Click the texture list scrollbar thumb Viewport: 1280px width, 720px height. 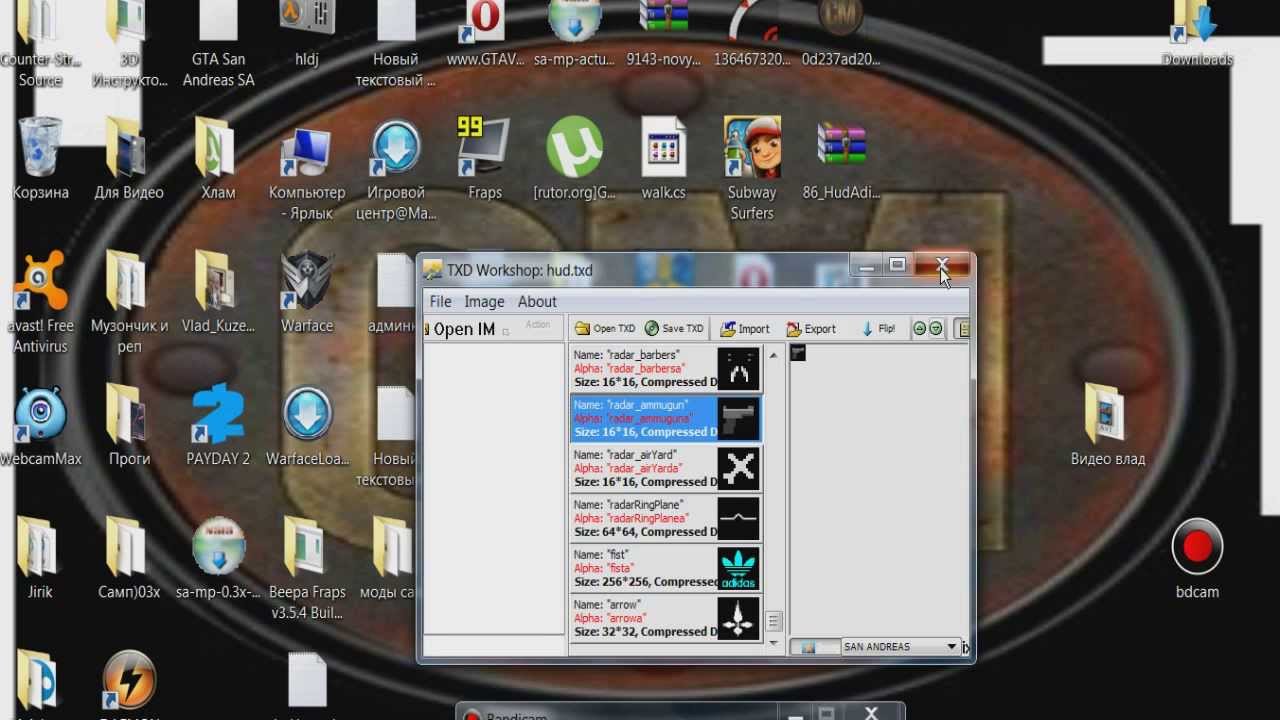click(x=773, y=622)
